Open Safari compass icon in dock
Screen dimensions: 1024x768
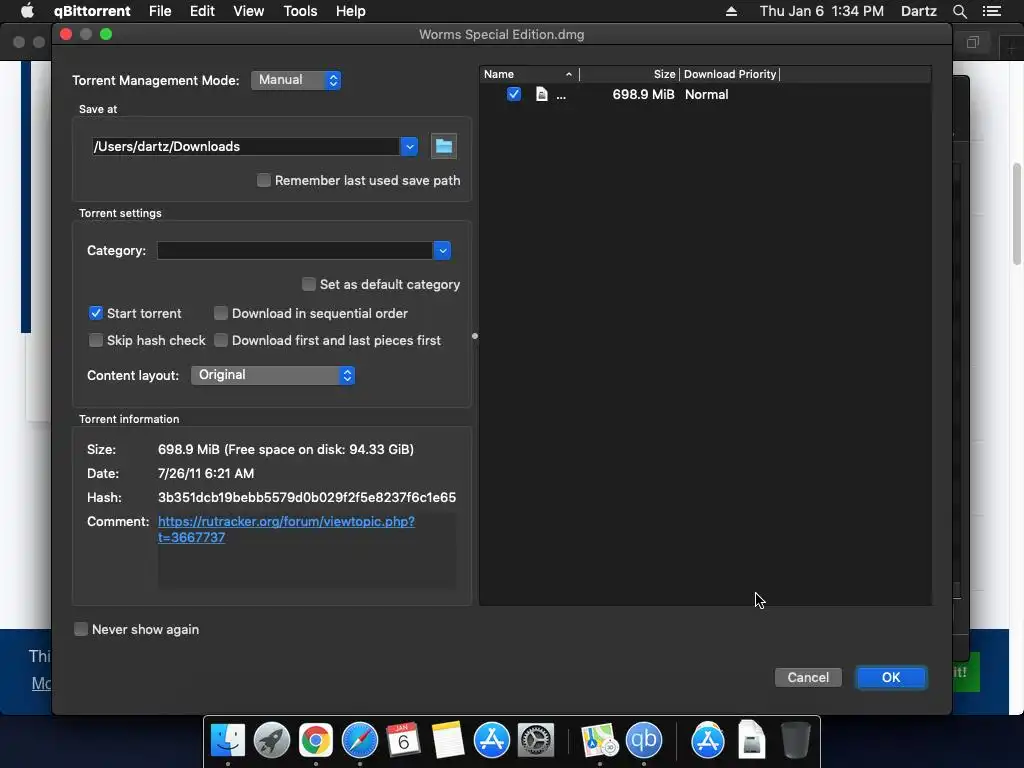pos(359,741)
